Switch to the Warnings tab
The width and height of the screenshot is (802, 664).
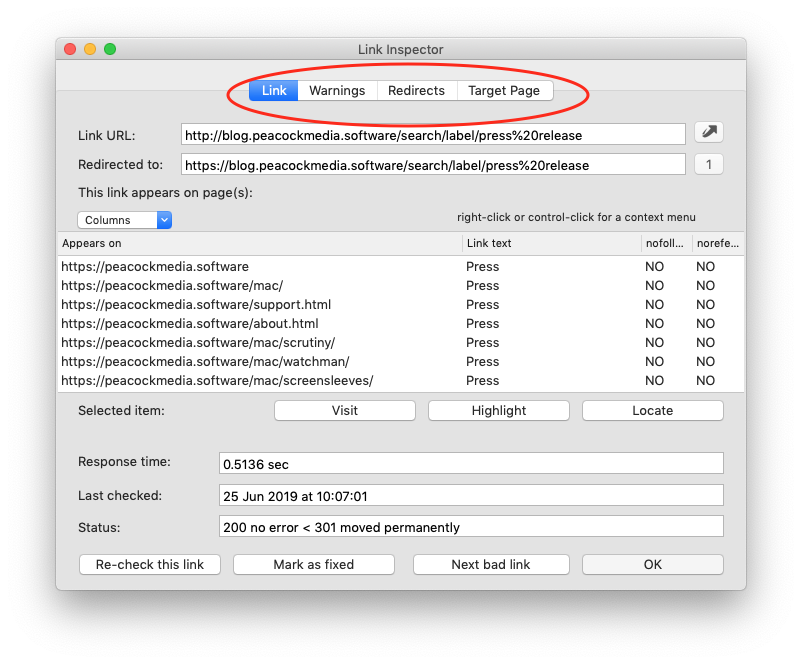(x=337, y=91)
